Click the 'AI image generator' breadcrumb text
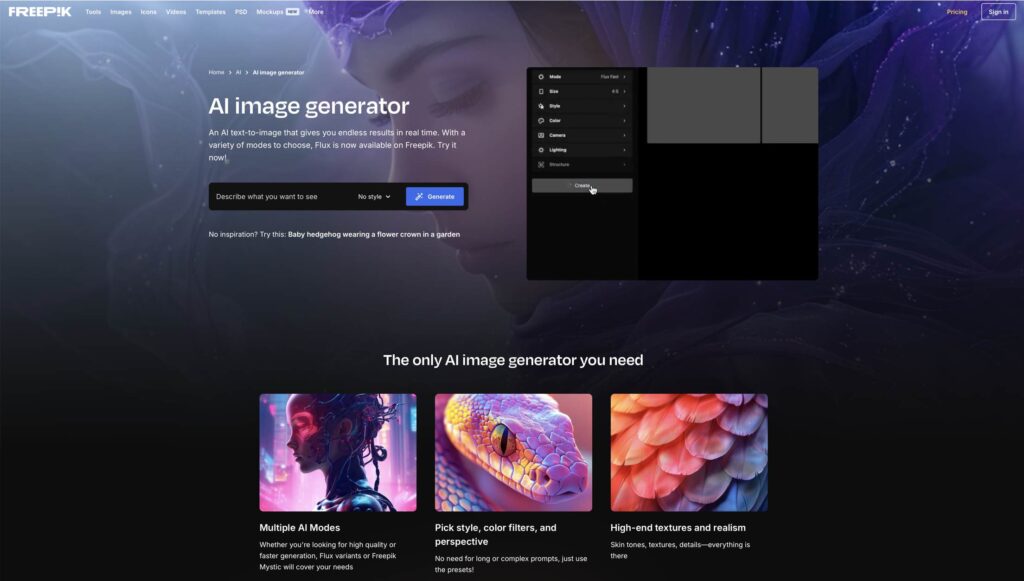The height and width of the screenshot is (581, 1024). pyautogui.click(x=278, y=72)
